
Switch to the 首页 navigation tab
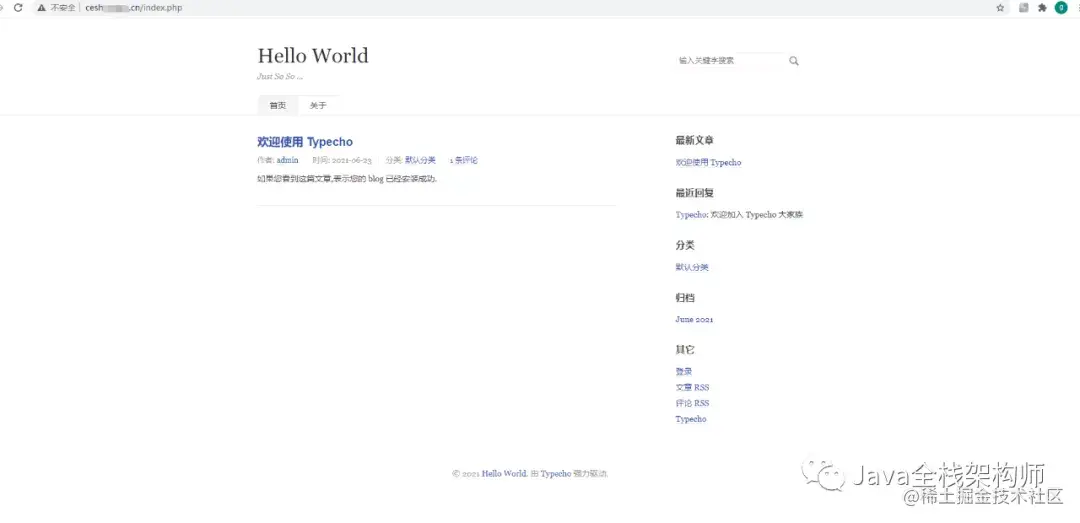[278, 105]
